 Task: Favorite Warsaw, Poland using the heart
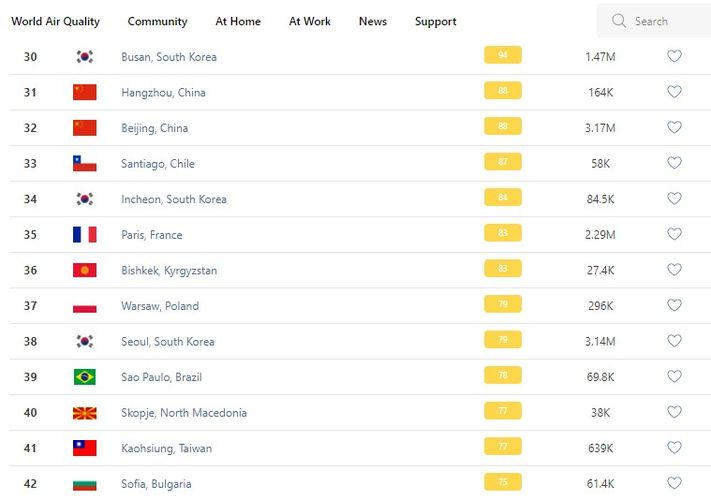point(674,306)
